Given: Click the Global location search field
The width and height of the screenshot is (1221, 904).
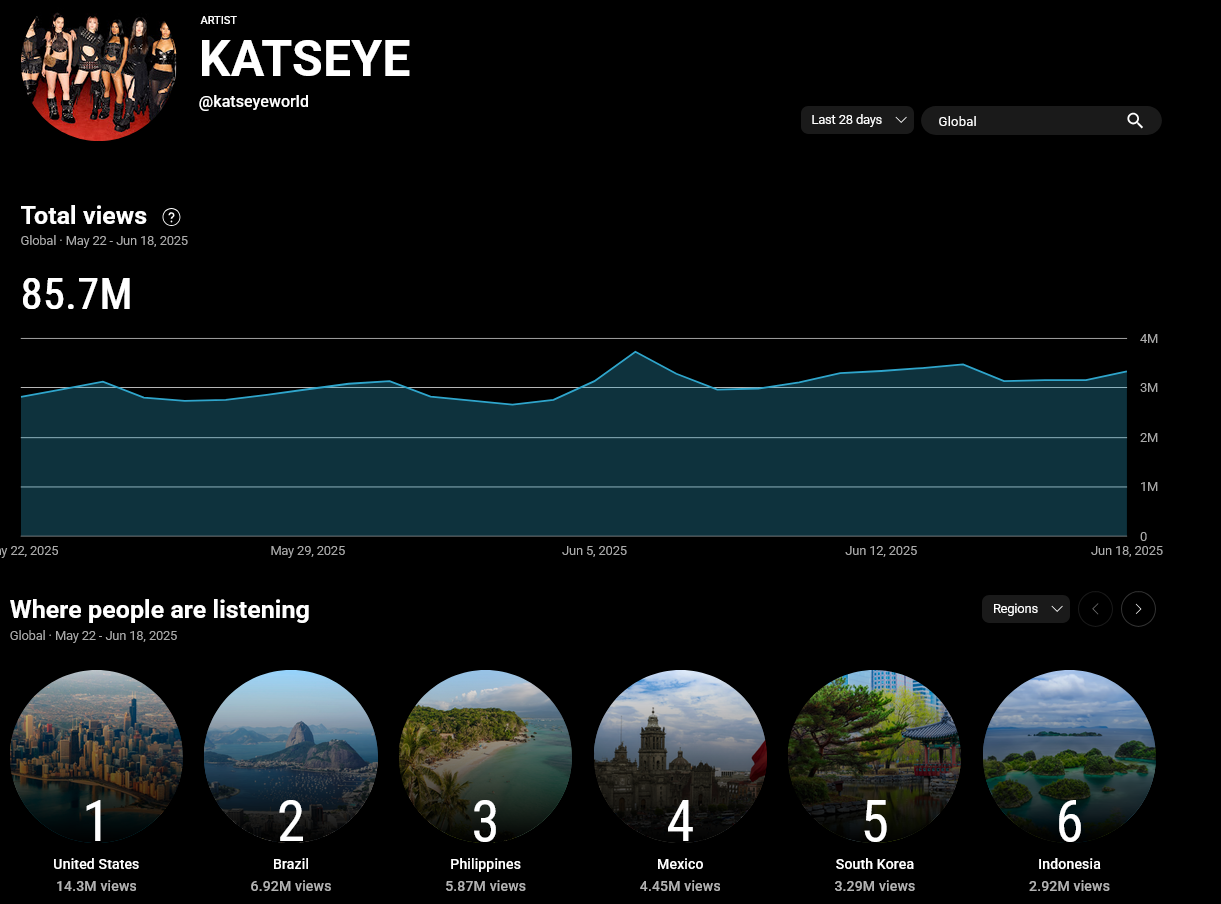Looking at the screenshot, I should pyautogui.click(x=1041, y=121).
